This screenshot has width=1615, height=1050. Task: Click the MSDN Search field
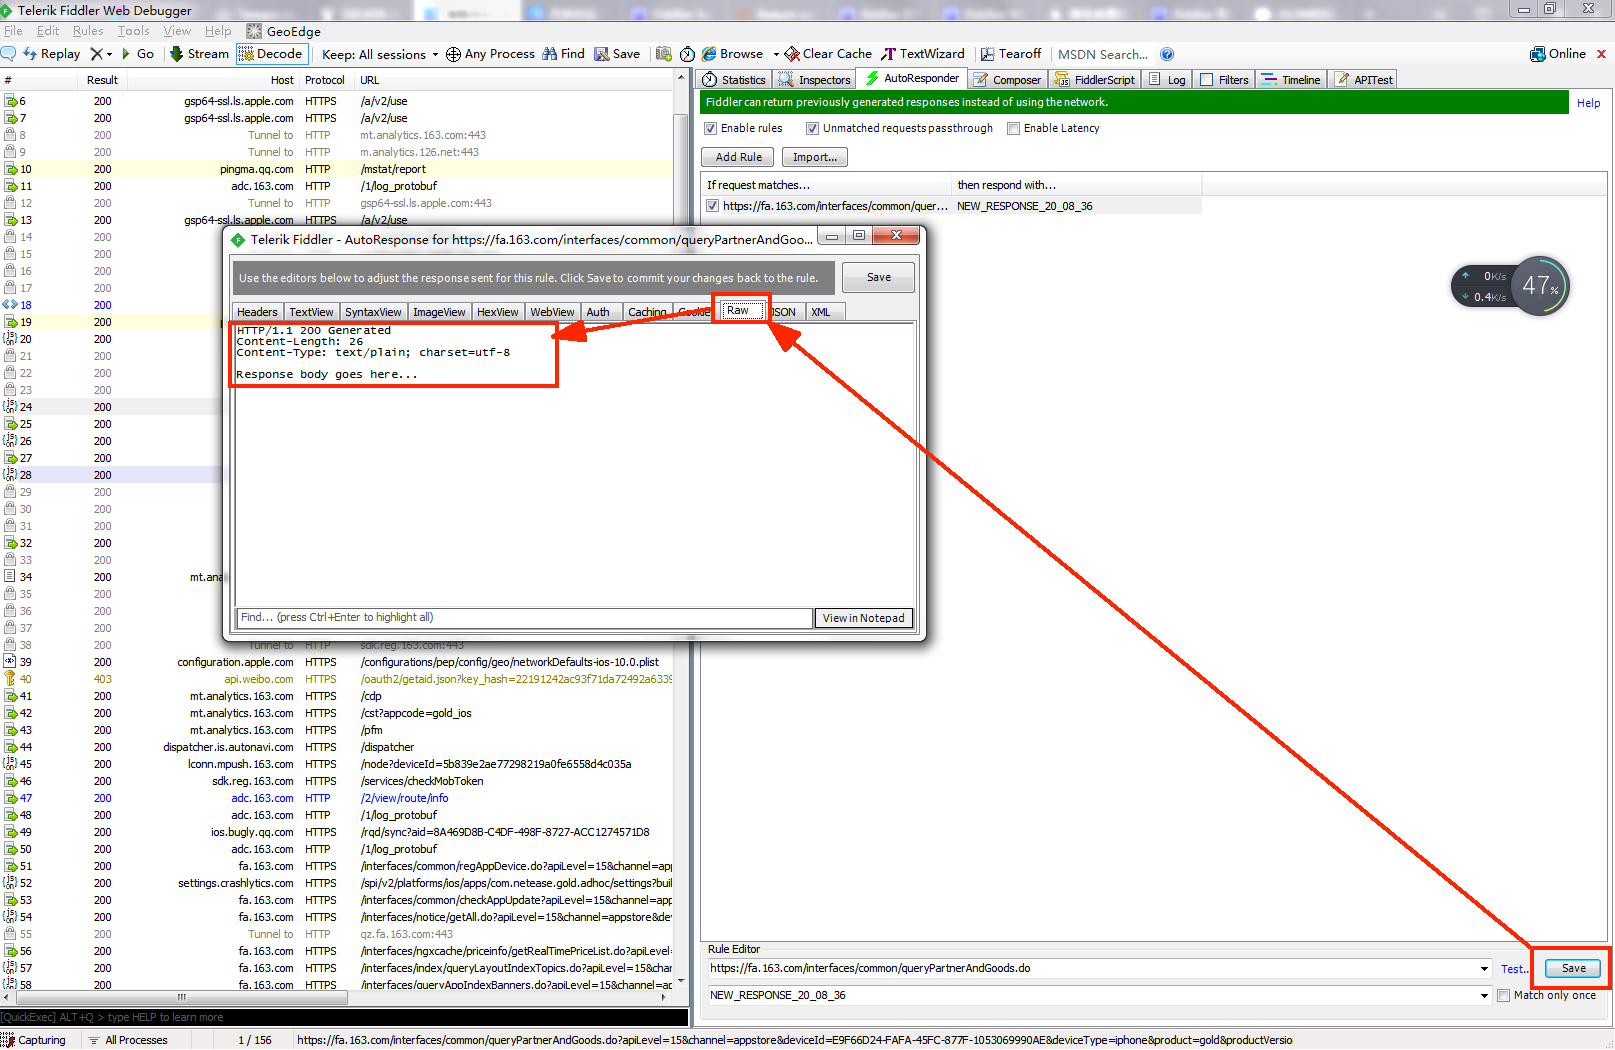(x=1103, y=54)
